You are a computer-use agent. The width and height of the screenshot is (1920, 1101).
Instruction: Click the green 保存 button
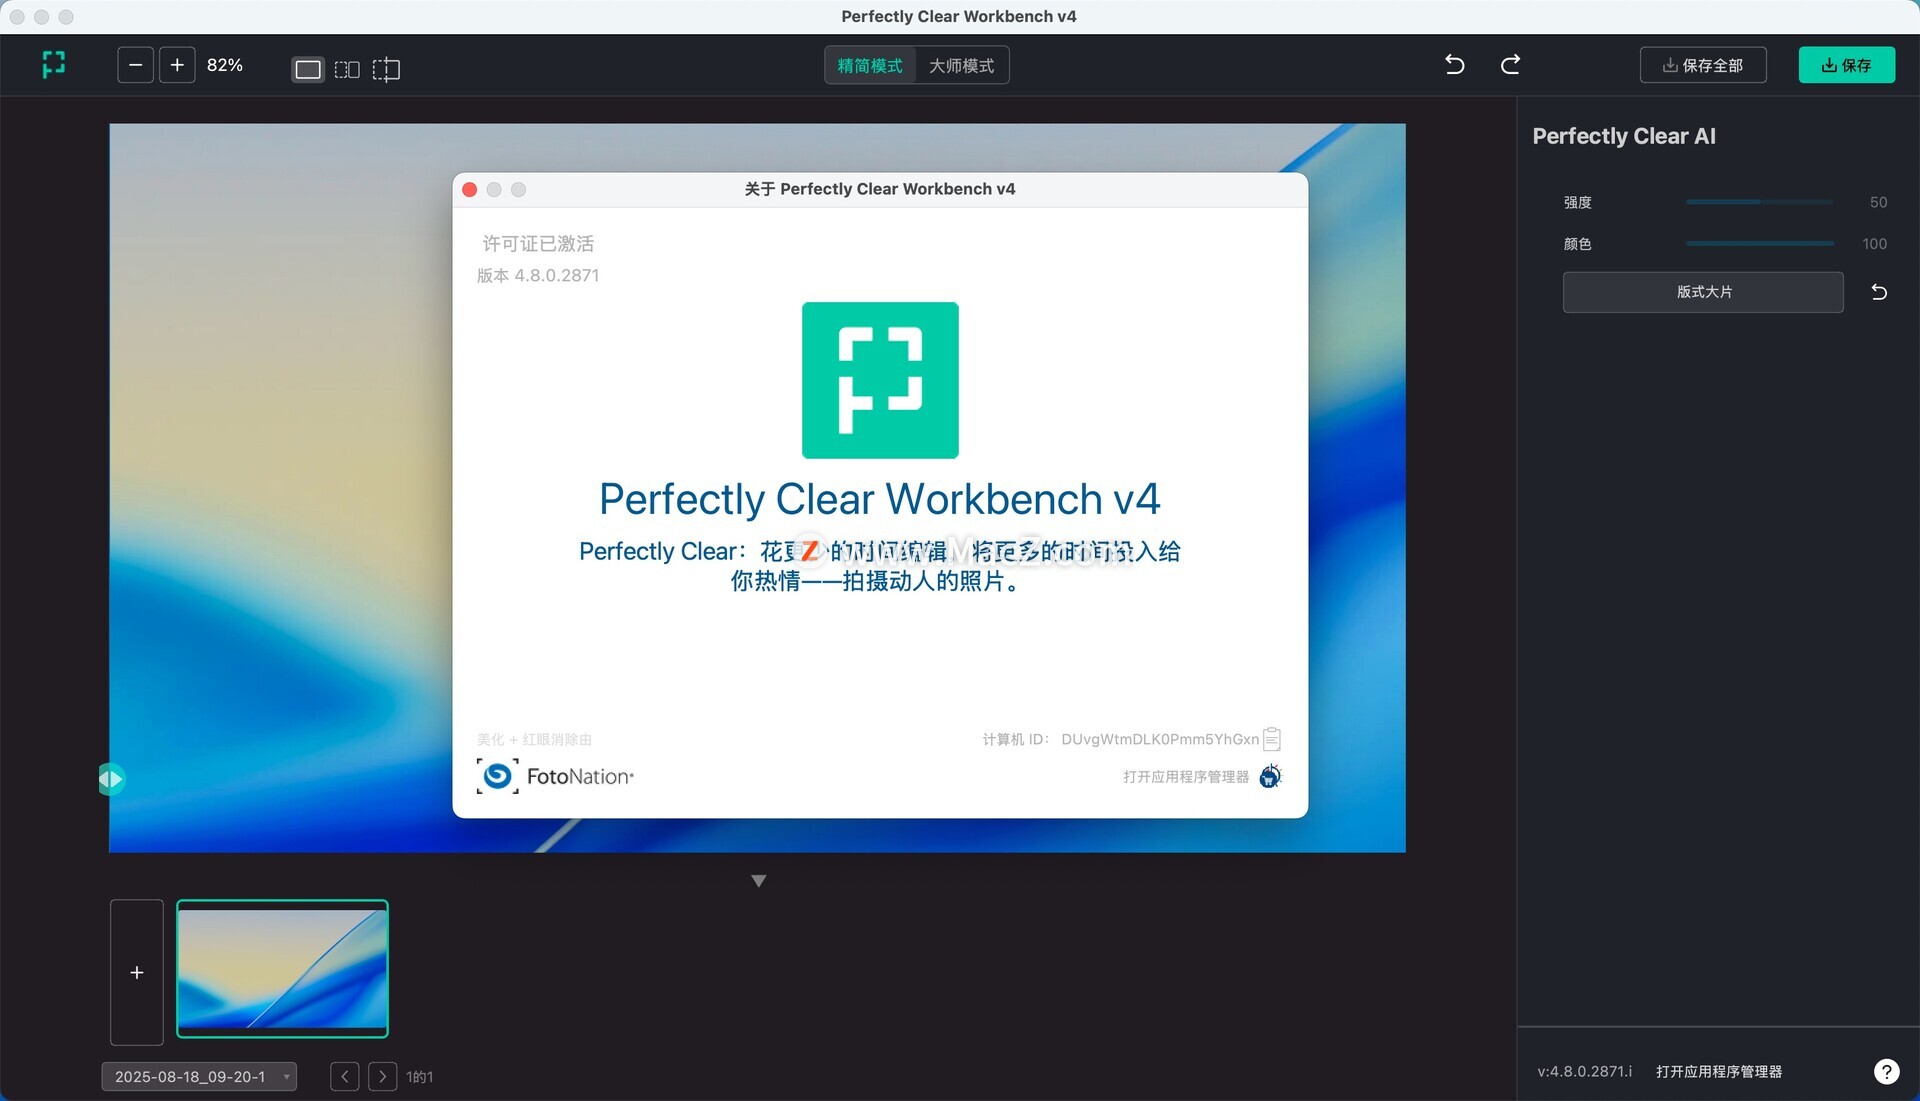(1846, 65)
